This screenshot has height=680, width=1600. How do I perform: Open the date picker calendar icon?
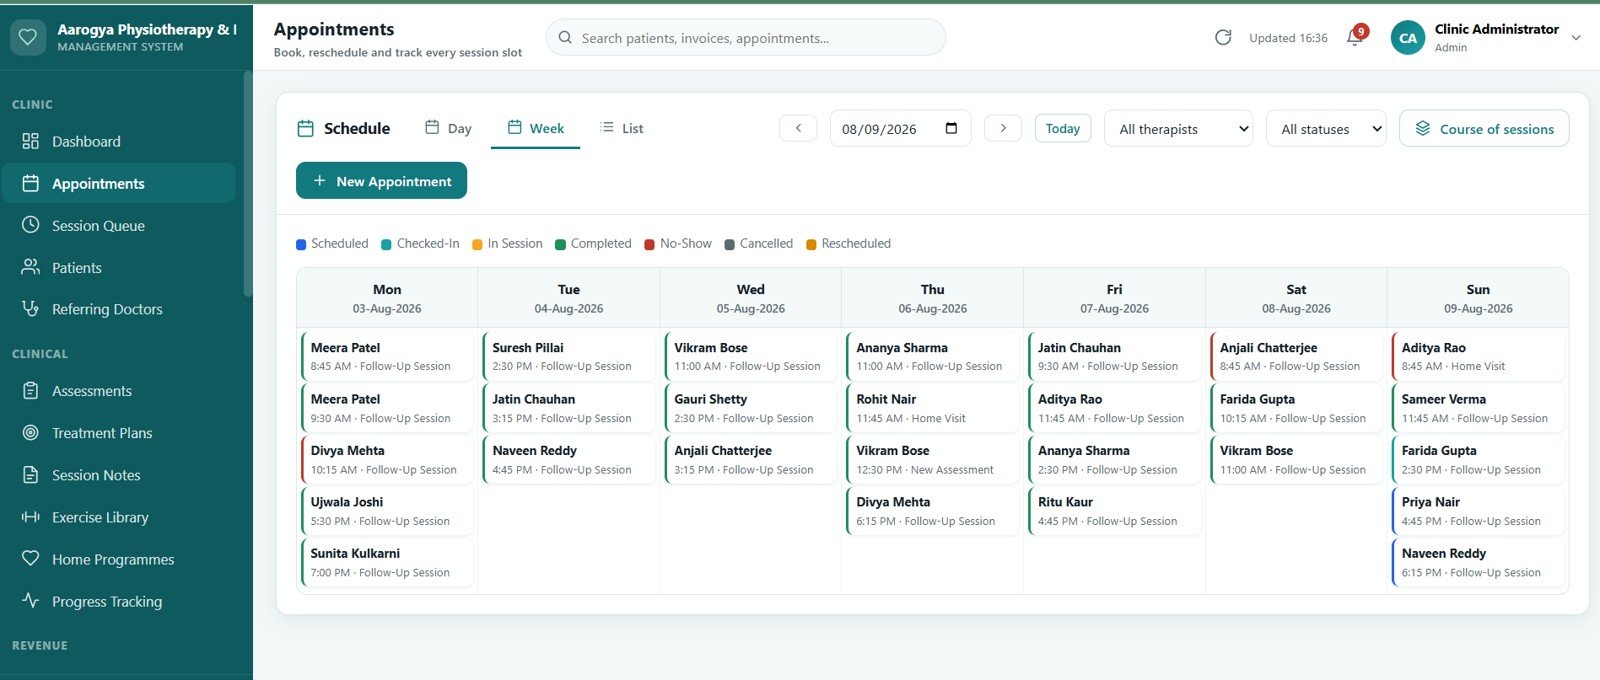[951, 128]
